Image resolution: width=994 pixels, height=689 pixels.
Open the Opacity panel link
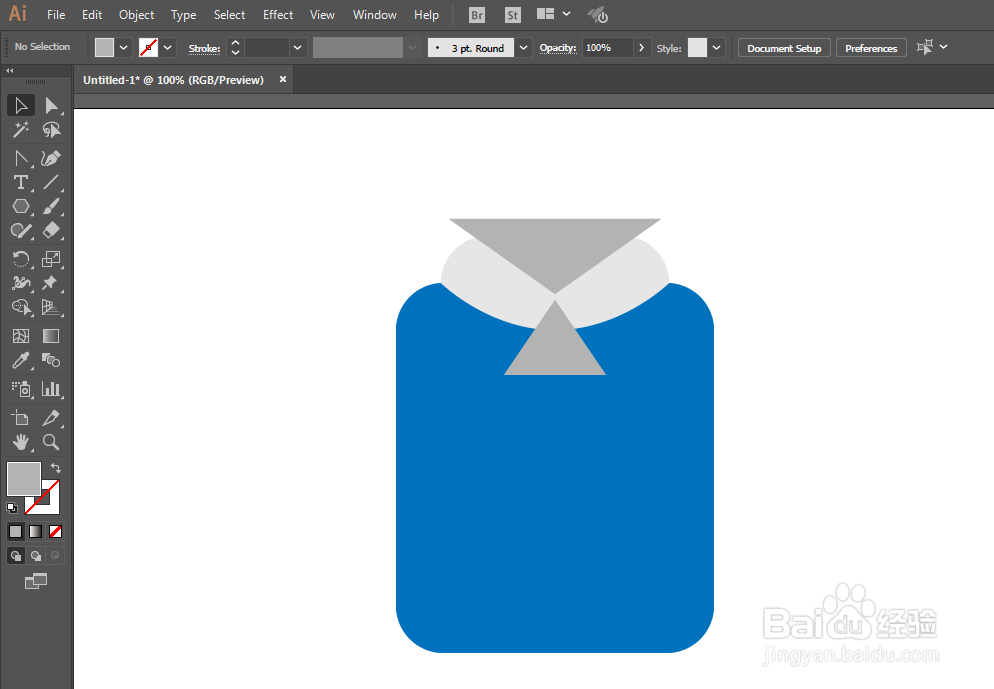(x=558, y=48)
